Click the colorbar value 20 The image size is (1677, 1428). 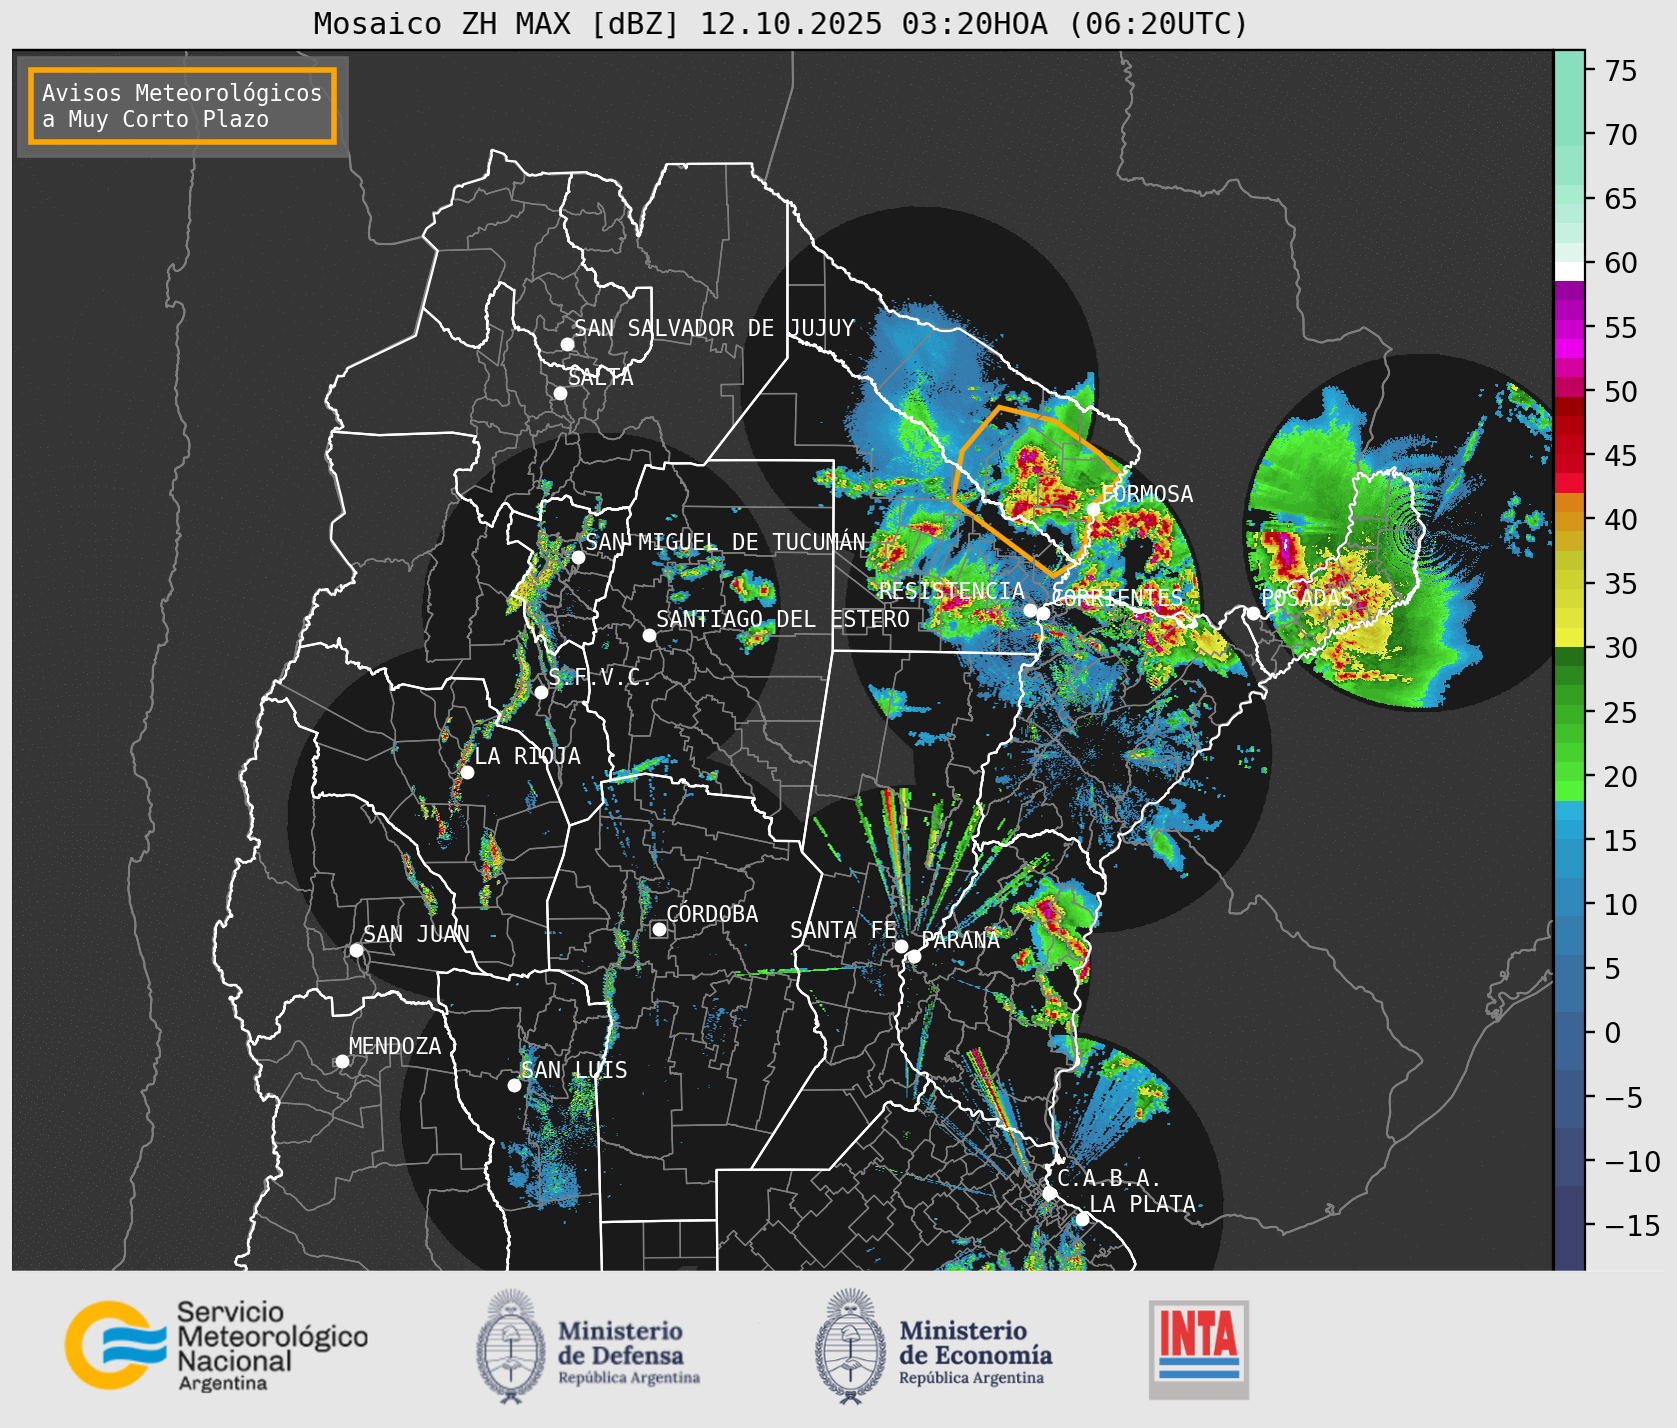(1621, 776)
